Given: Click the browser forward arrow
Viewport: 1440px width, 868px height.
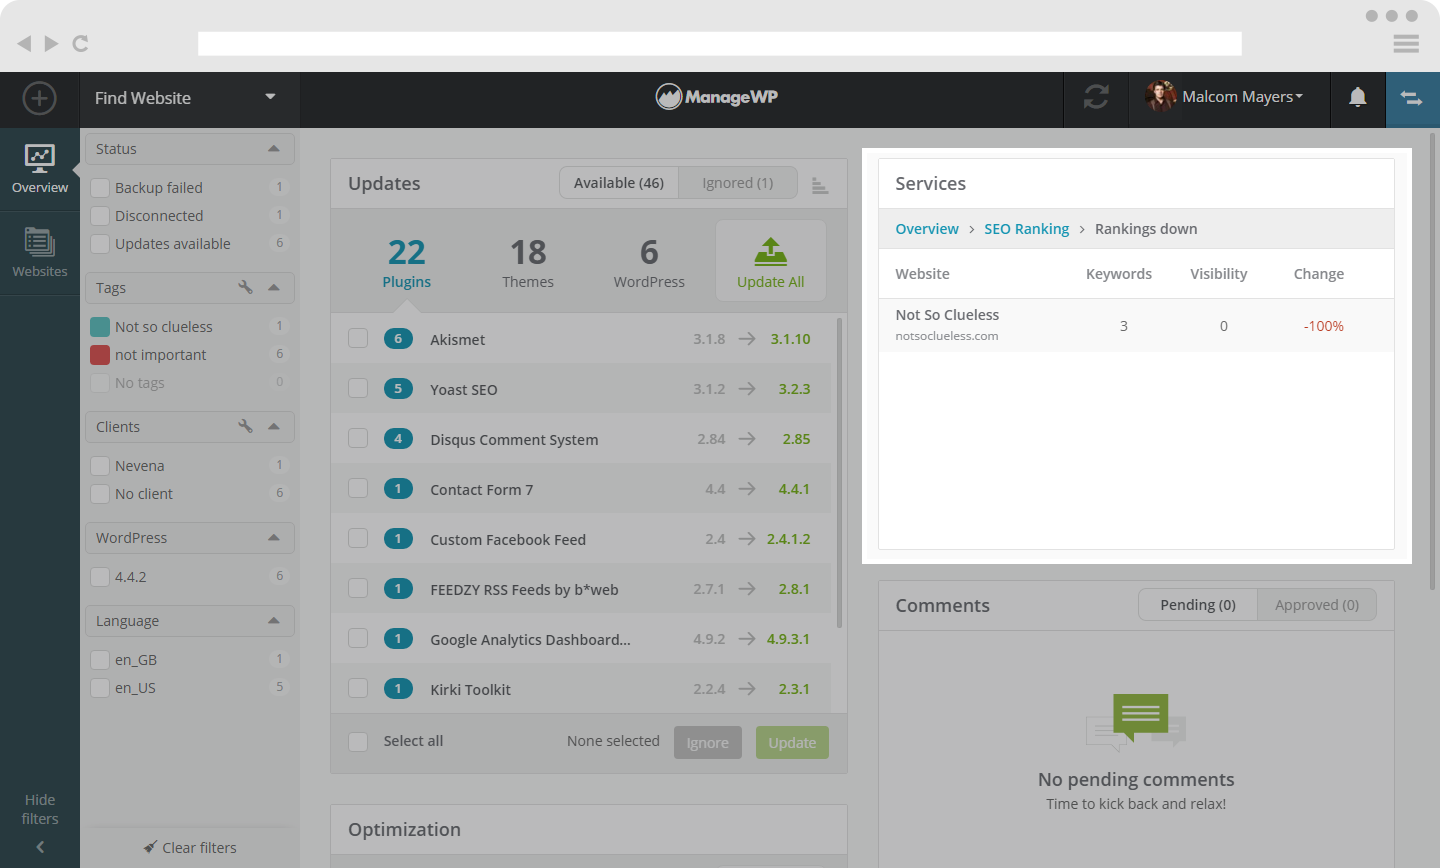Looking at the screenshot, I should [51, 43].
